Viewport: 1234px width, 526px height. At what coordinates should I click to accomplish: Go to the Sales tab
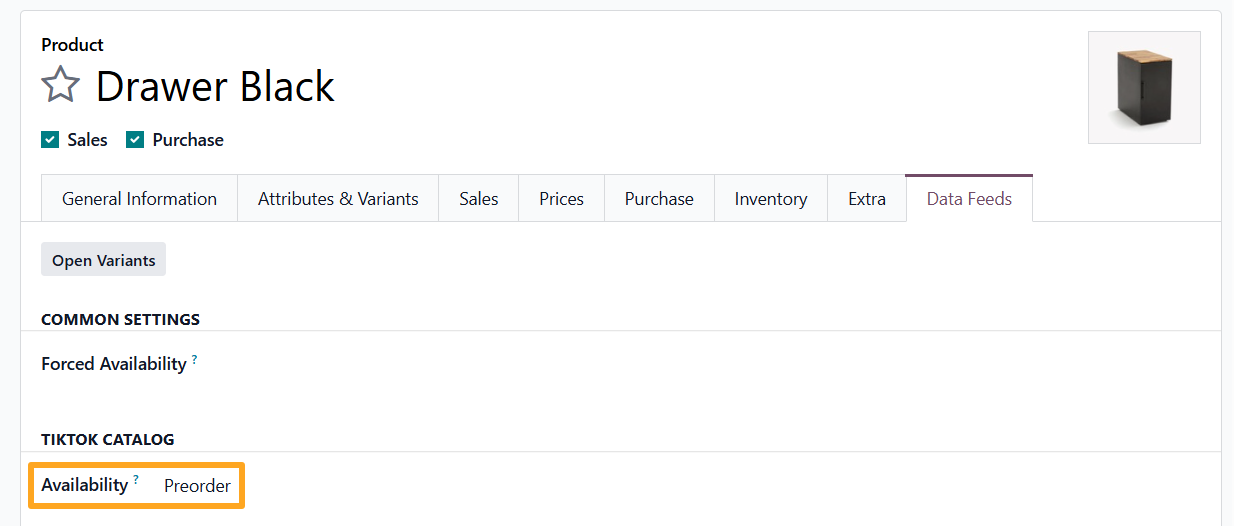(x=479, y=199)
